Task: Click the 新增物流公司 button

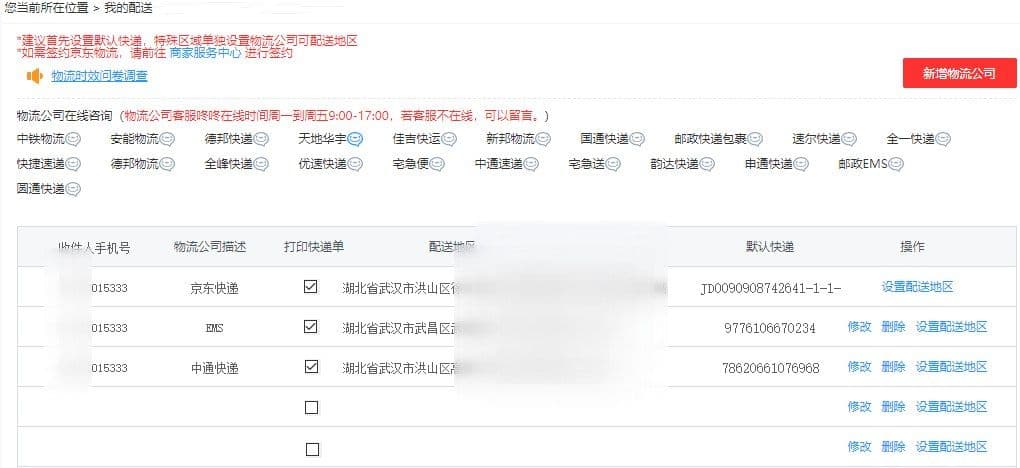Action: click(x=959, y=73)
